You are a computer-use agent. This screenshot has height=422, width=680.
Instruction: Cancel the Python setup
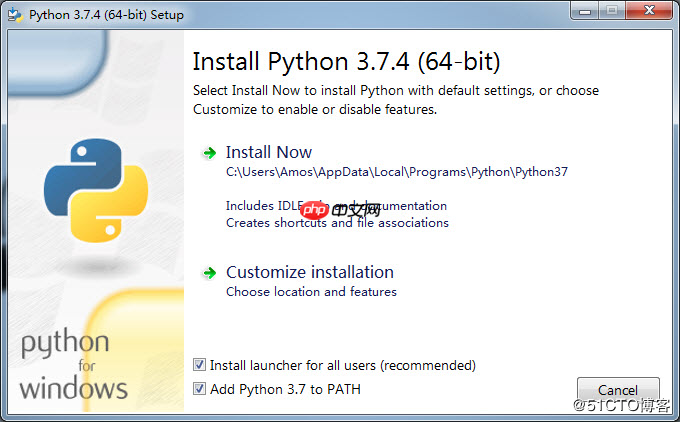coord(618,390)
